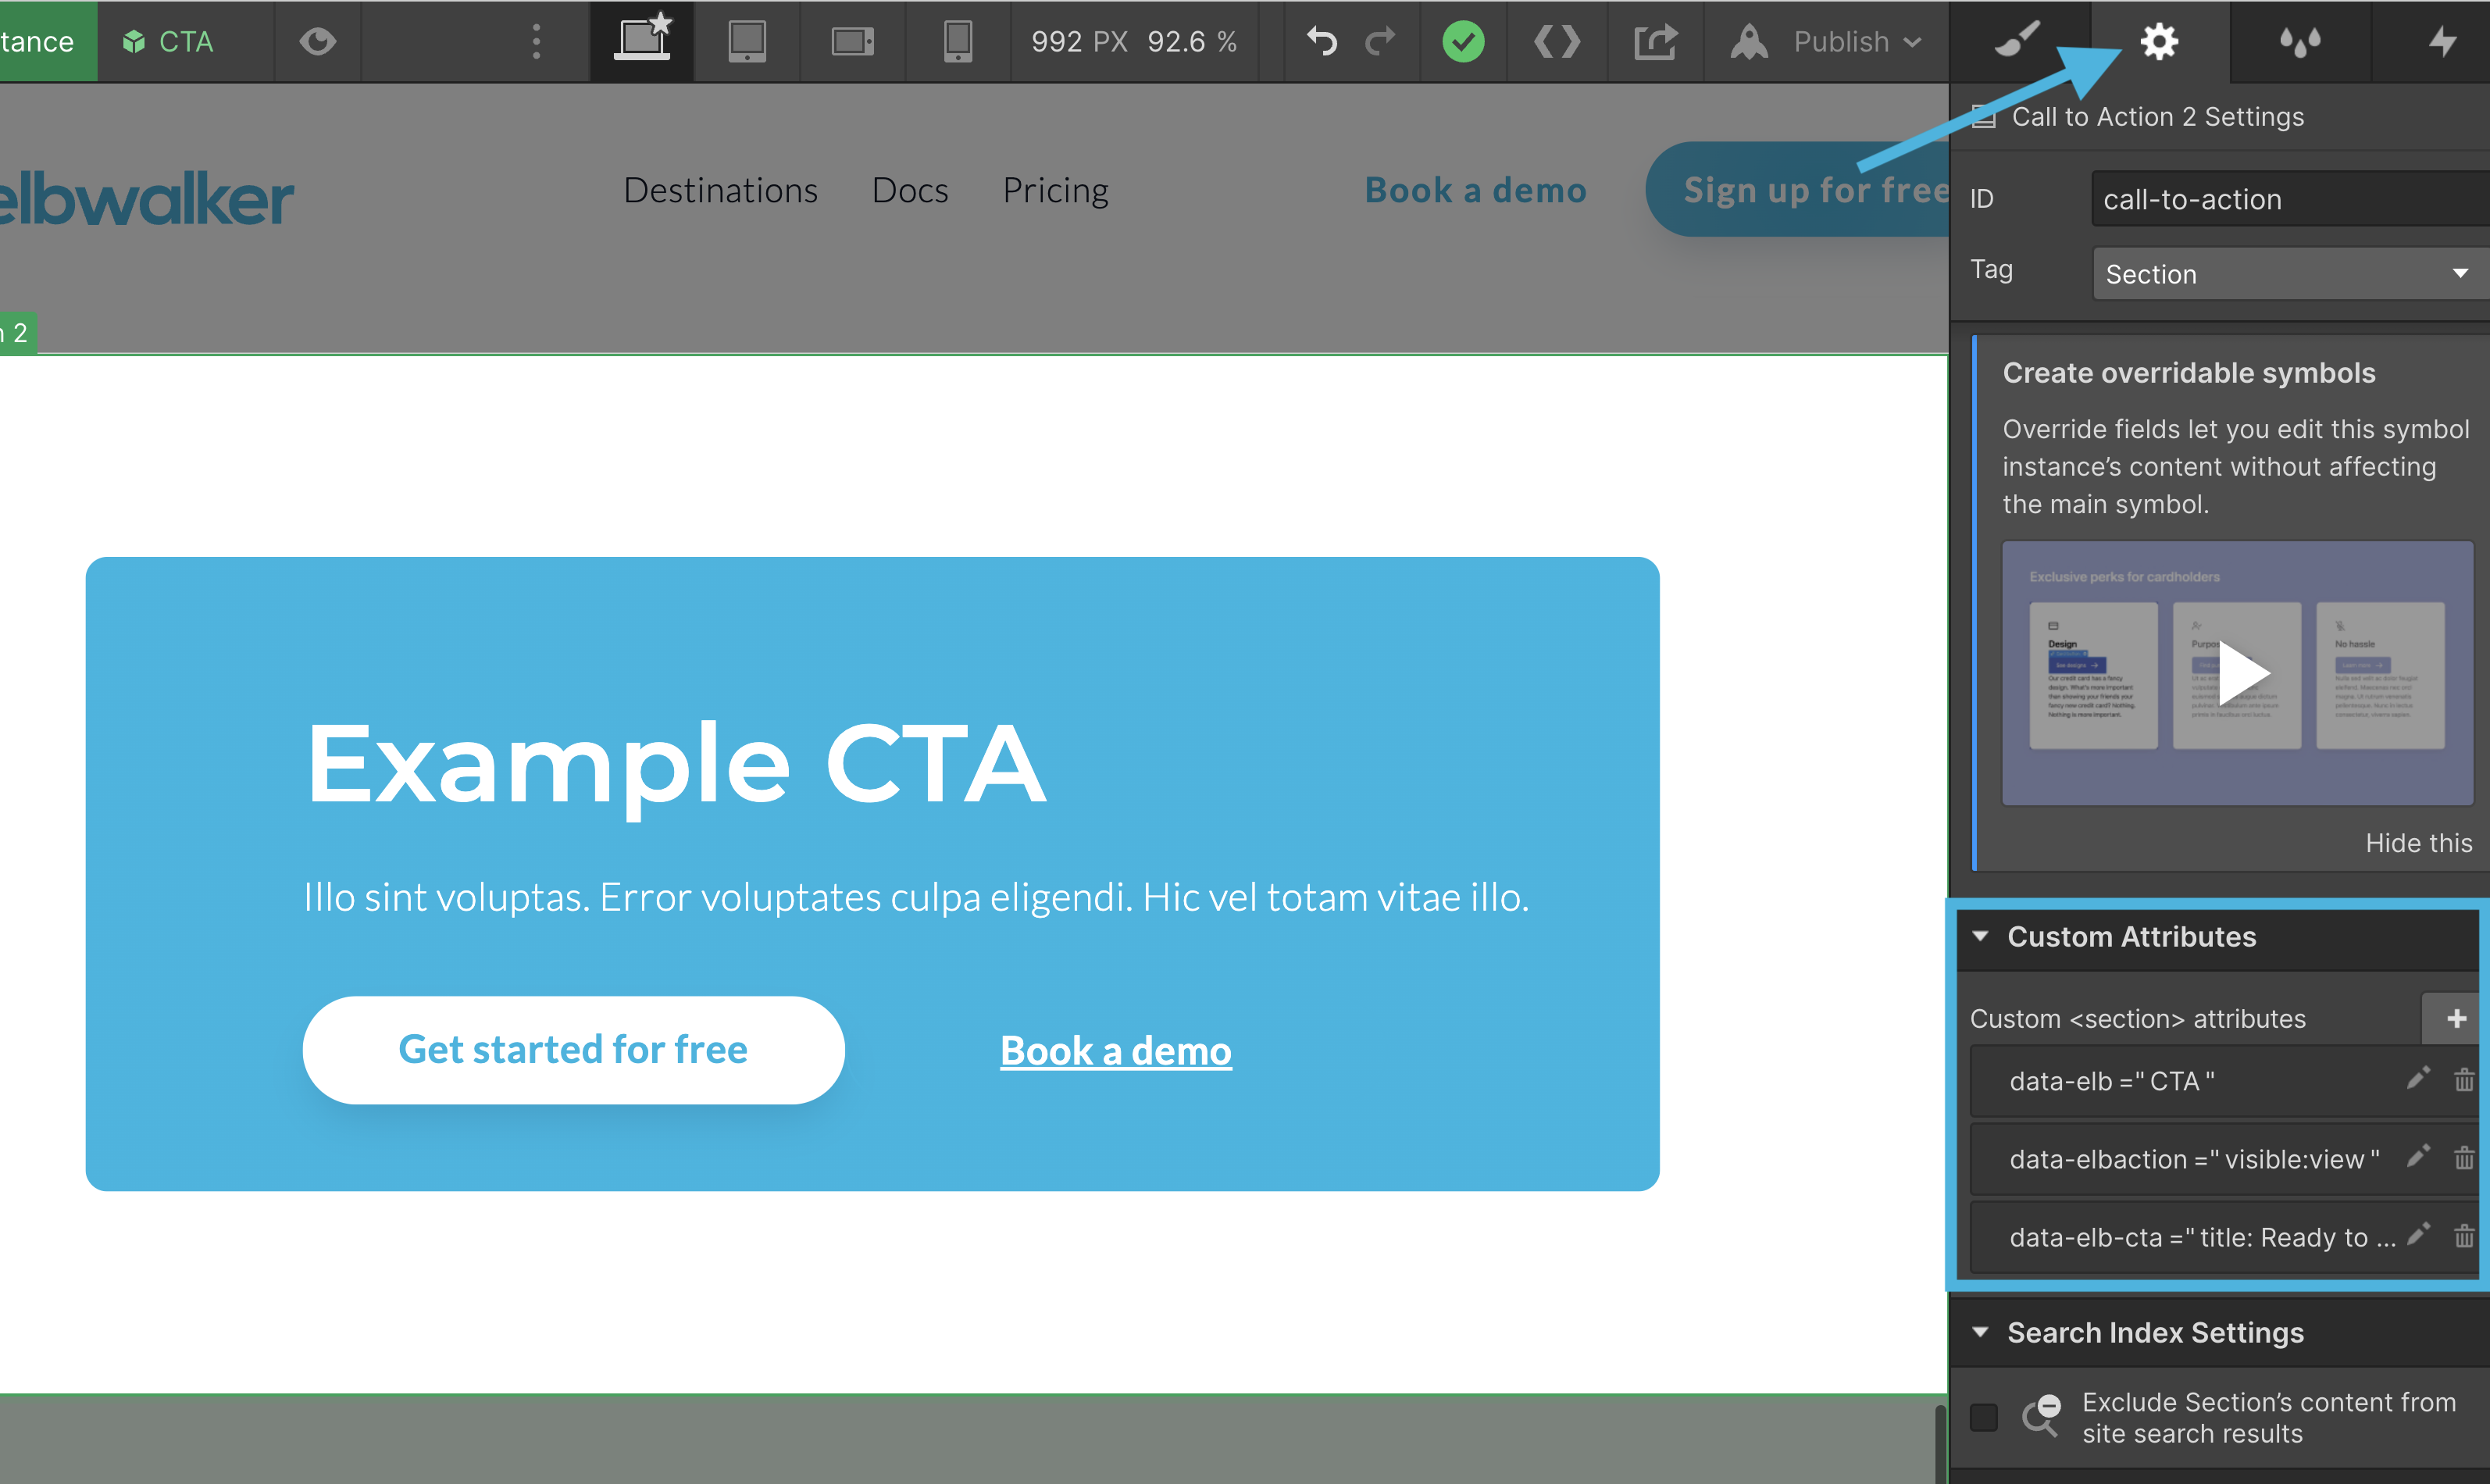Click the redo arrow icon

click(x=1380, y=42)
